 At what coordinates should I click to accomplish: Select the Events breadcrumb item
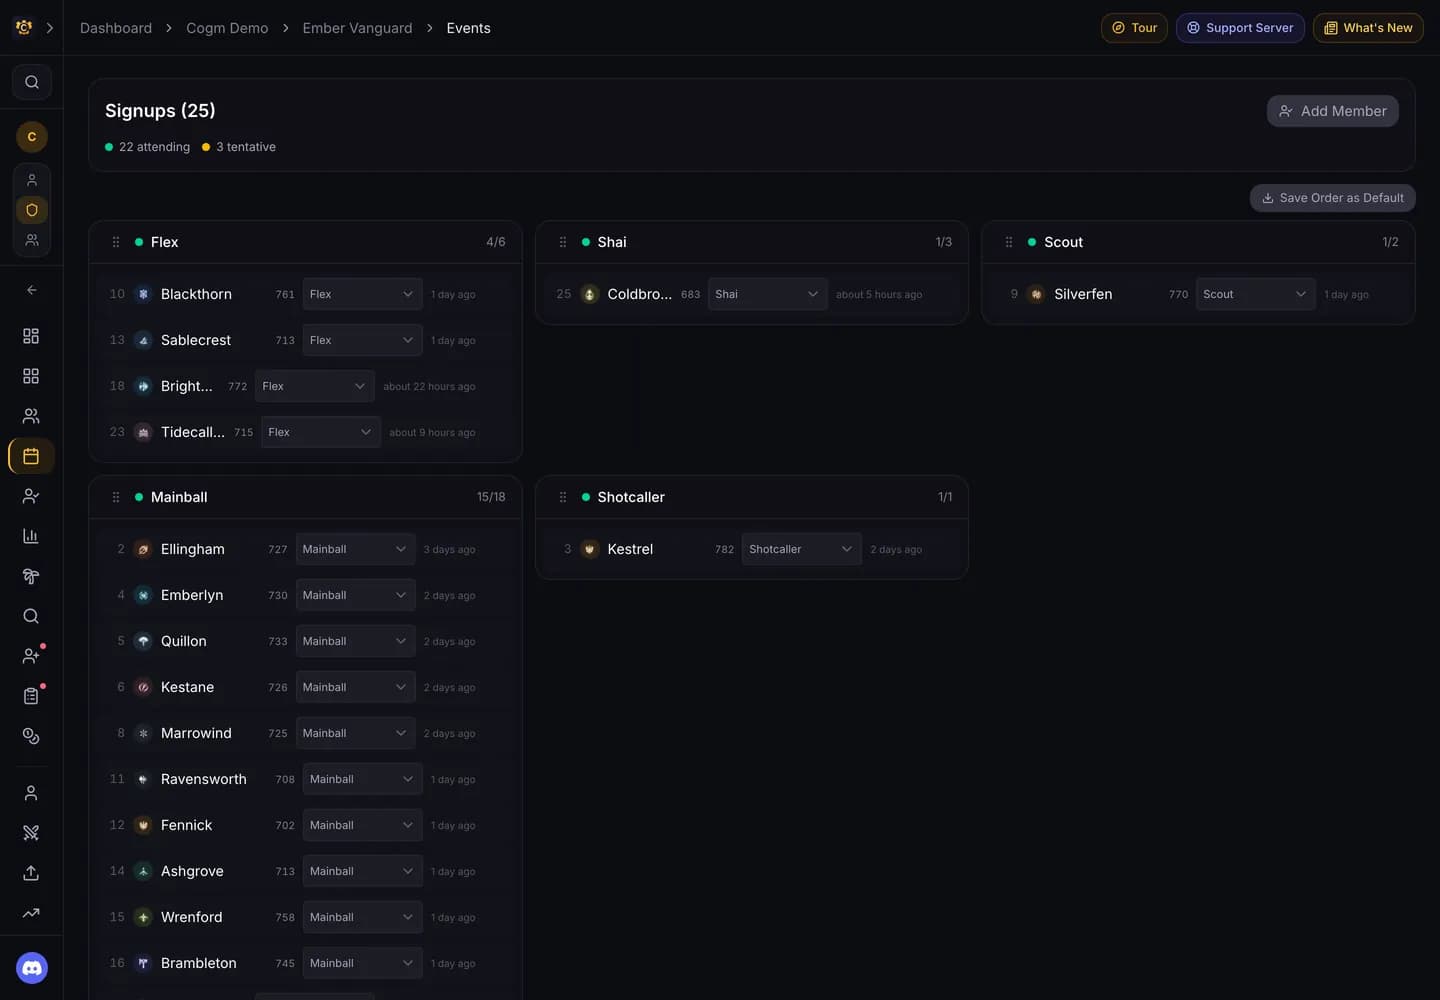[468, 28]
